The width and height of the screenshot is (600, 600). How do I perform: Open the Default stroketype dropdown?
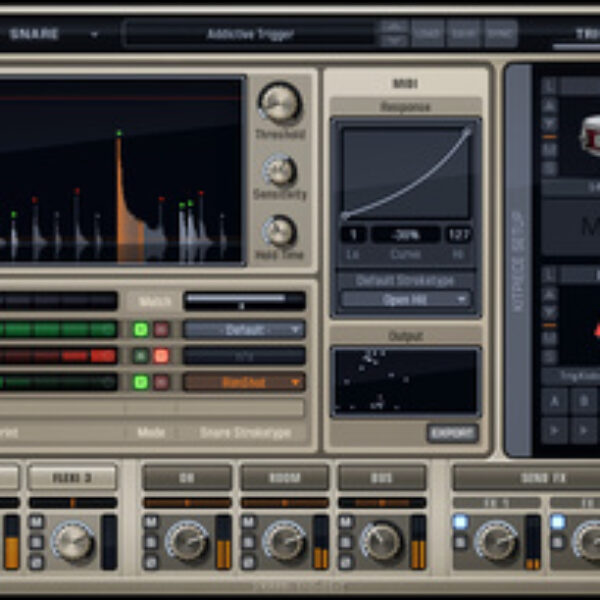pyautogui.click(x=244, y=329)
